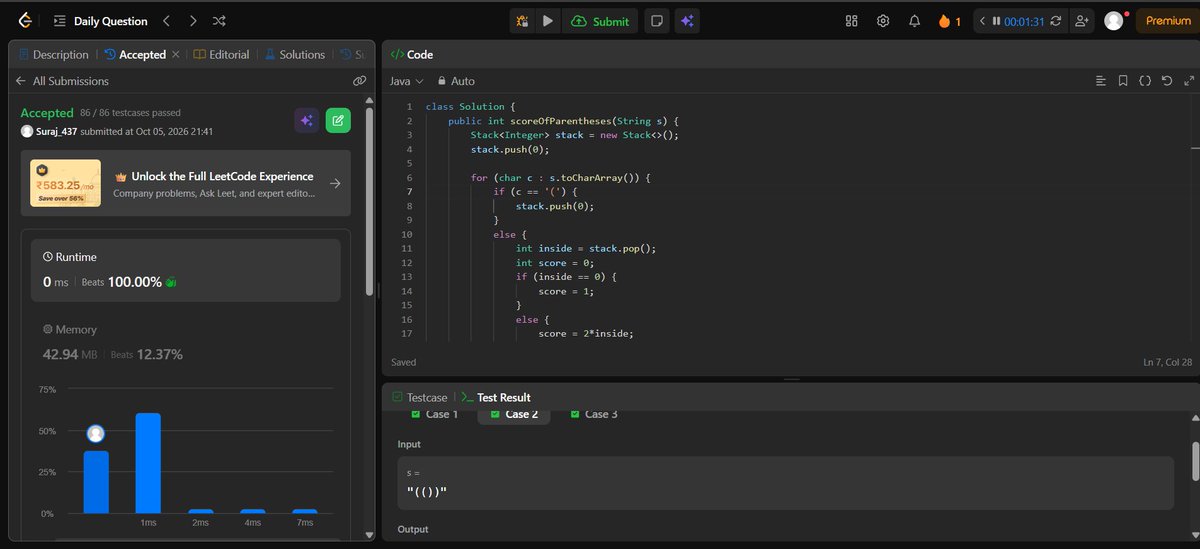This screenshot has width=1200, height=549.
Task: Click the premium banner arrow
Action: coord(335,184)
